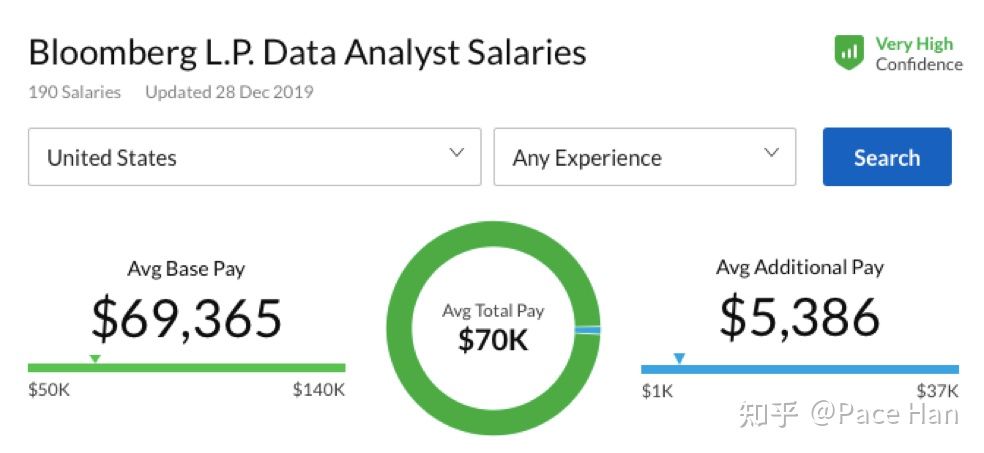Click the Bloomberg L.P. Data Analyst Salaries heading
Image resolution: width=984 pixels, height=453 pixels.
[308, 53]
